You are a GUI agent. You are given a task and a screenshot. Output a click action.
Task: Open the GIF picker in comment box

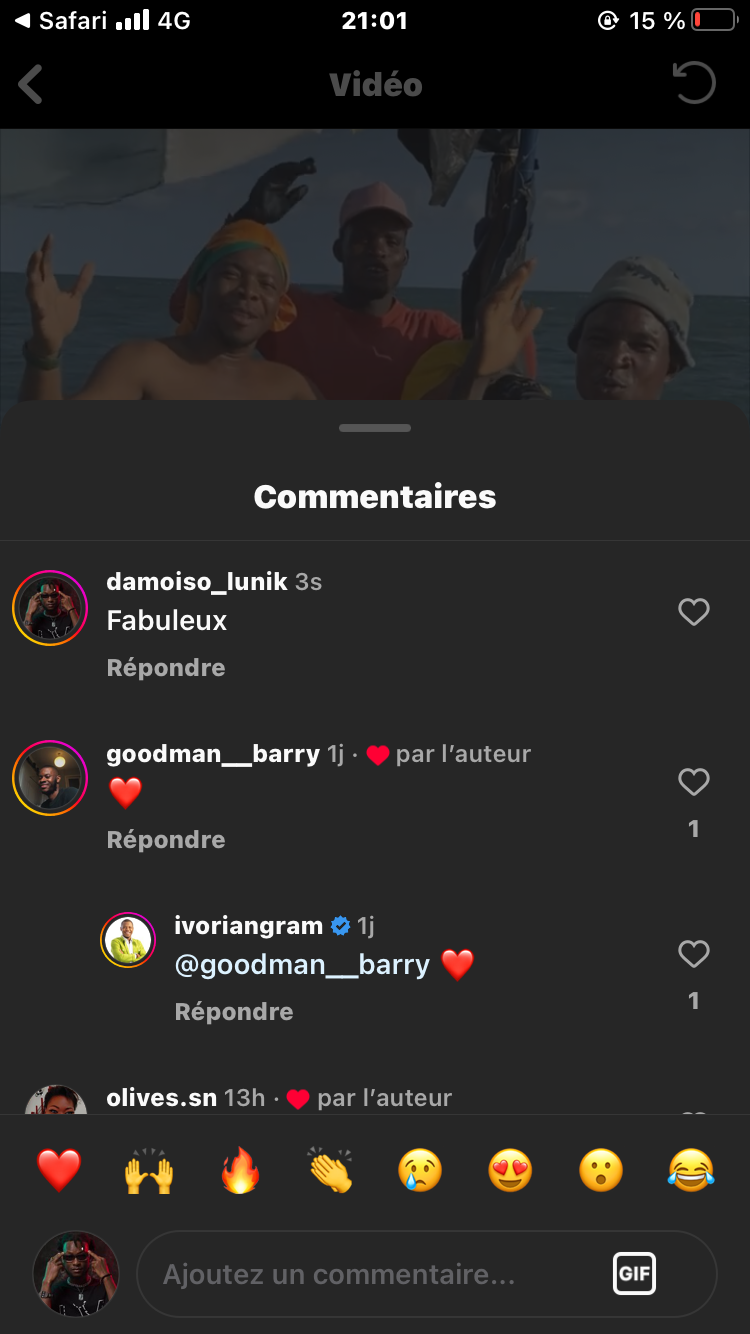click(634, 1274)
